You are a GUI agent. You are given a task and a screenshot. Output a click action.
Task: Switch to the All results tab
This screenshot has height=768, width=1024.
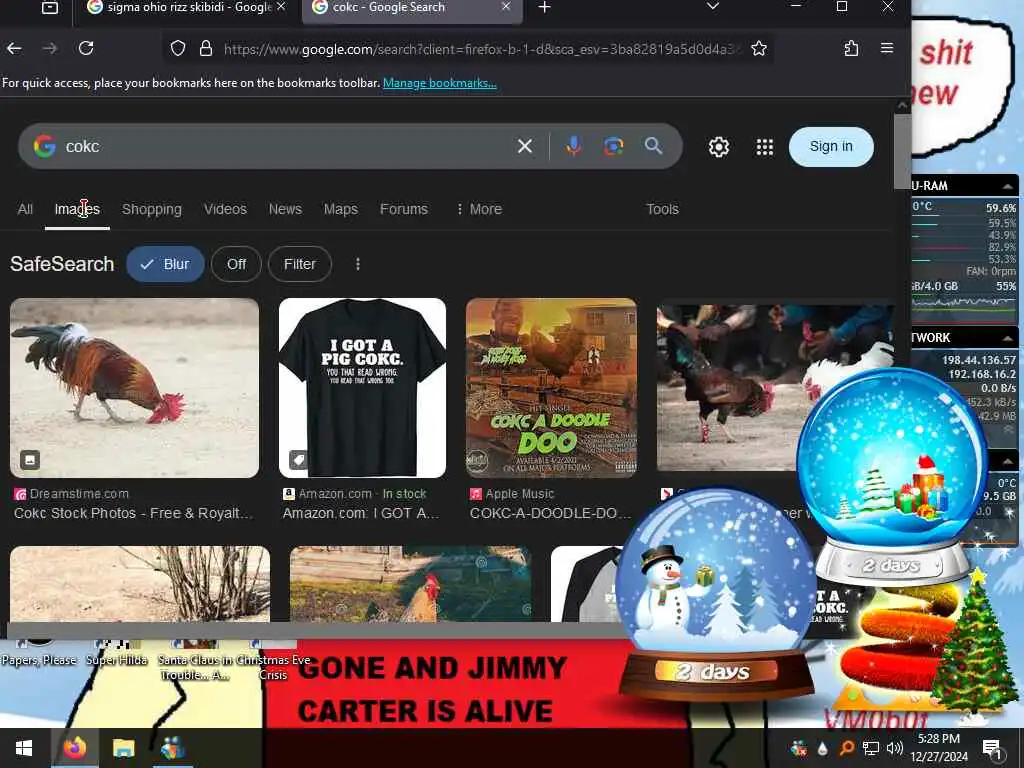[x=25, y=209]
